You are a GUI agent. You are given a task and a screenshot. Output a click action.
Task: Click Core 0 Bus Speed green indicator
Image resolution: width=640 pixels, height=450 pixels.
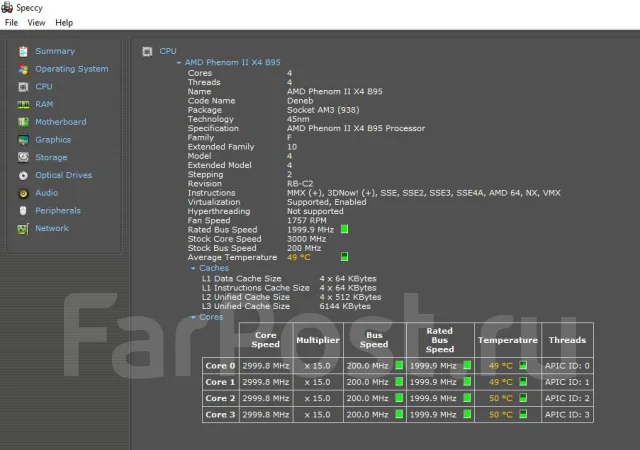point(399,365)
